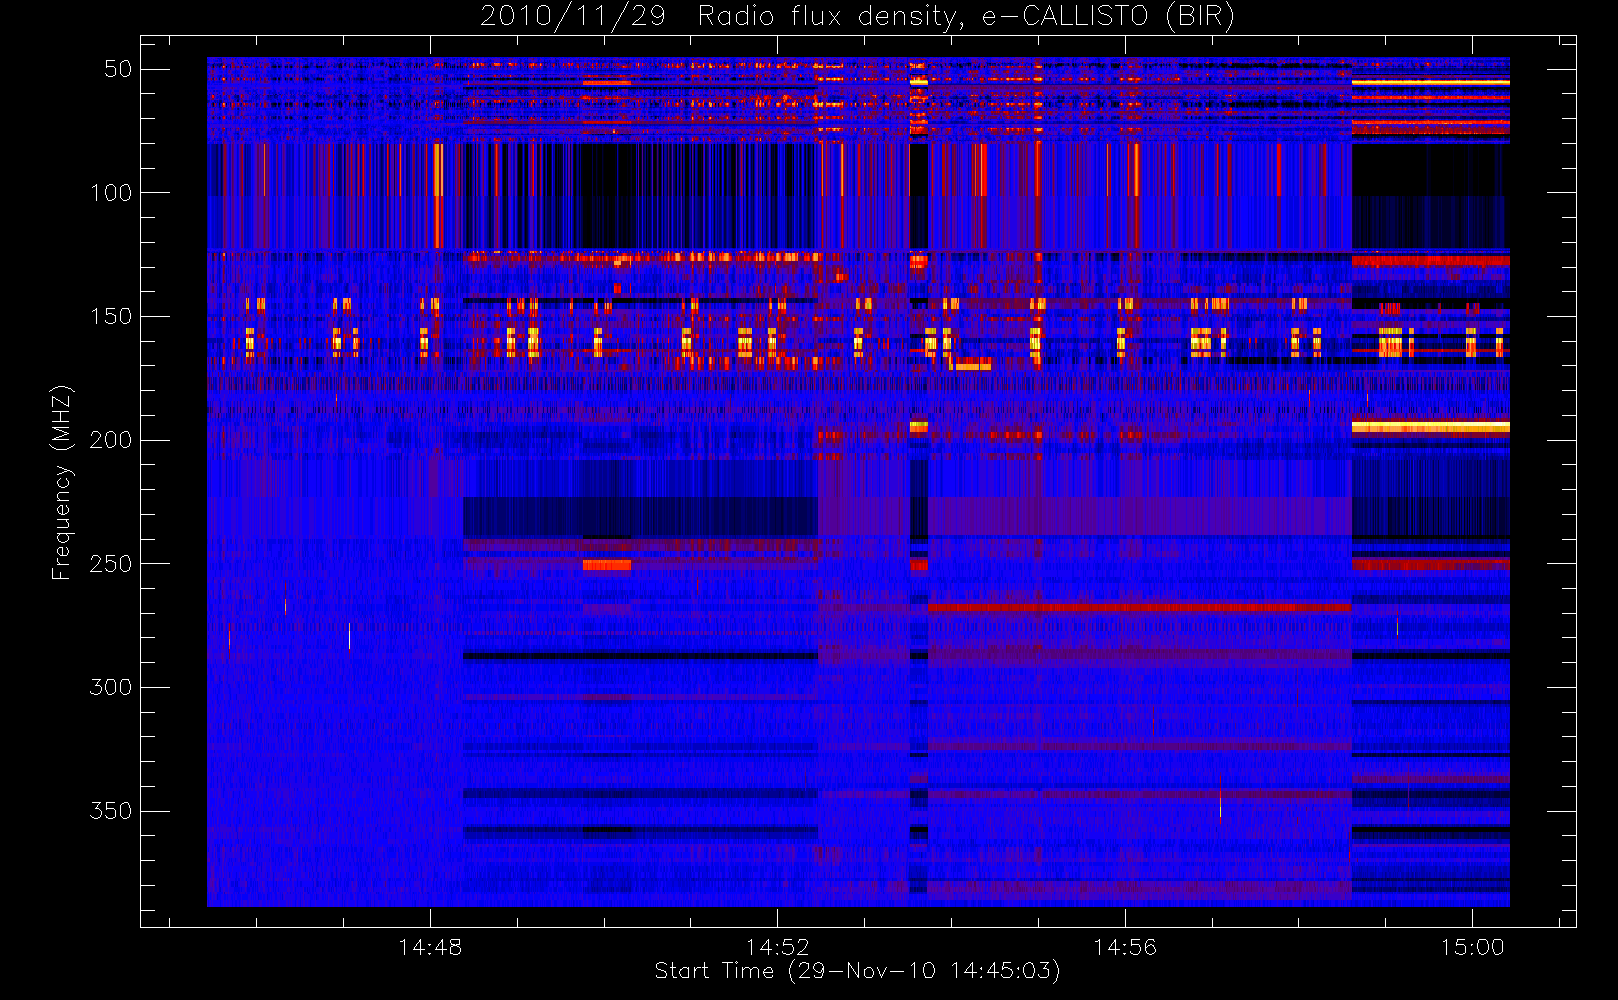
Task: Click the long red horizontal band near 268 MHz
Action: coord(1139,607)
